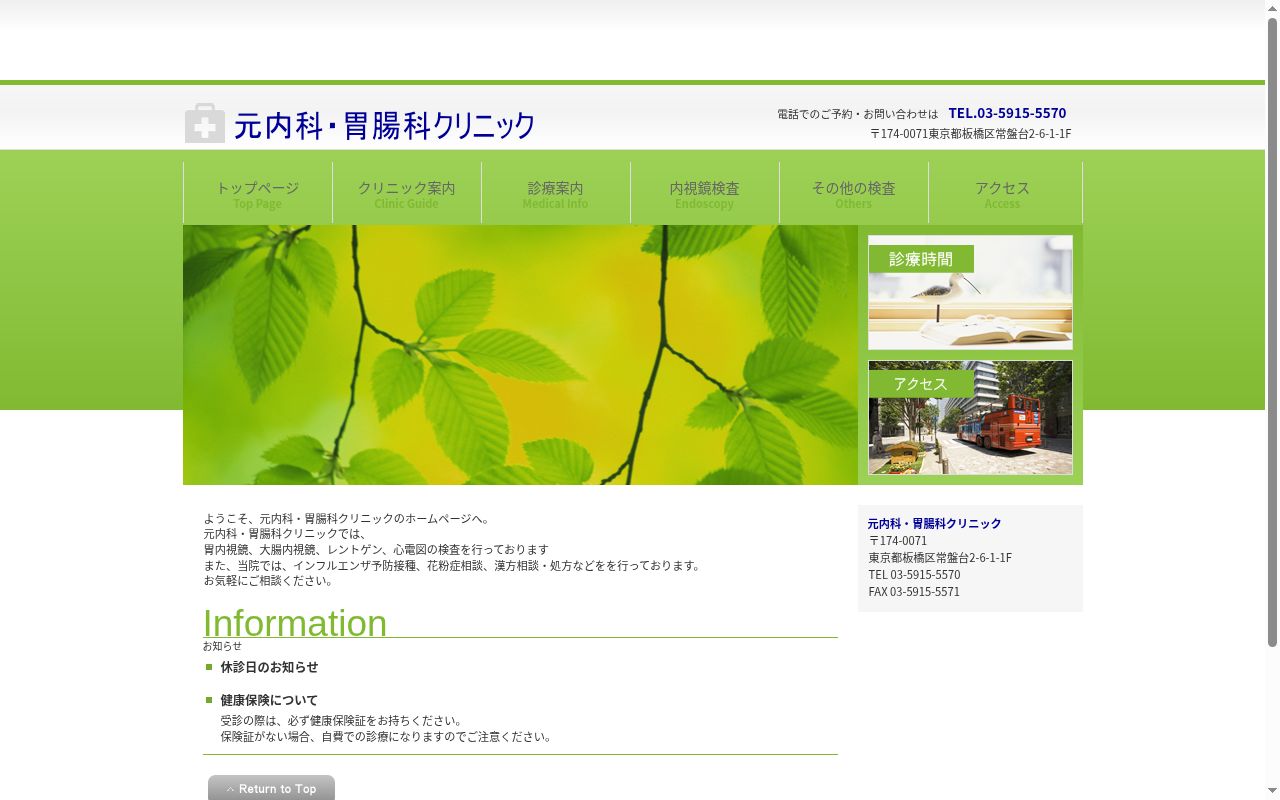Image resolution: width=1280 pixels, height=800 pixels.
Task: Click the sidebar clinic name 元内科・胃腸科クリニック
Action: point(934,523)
